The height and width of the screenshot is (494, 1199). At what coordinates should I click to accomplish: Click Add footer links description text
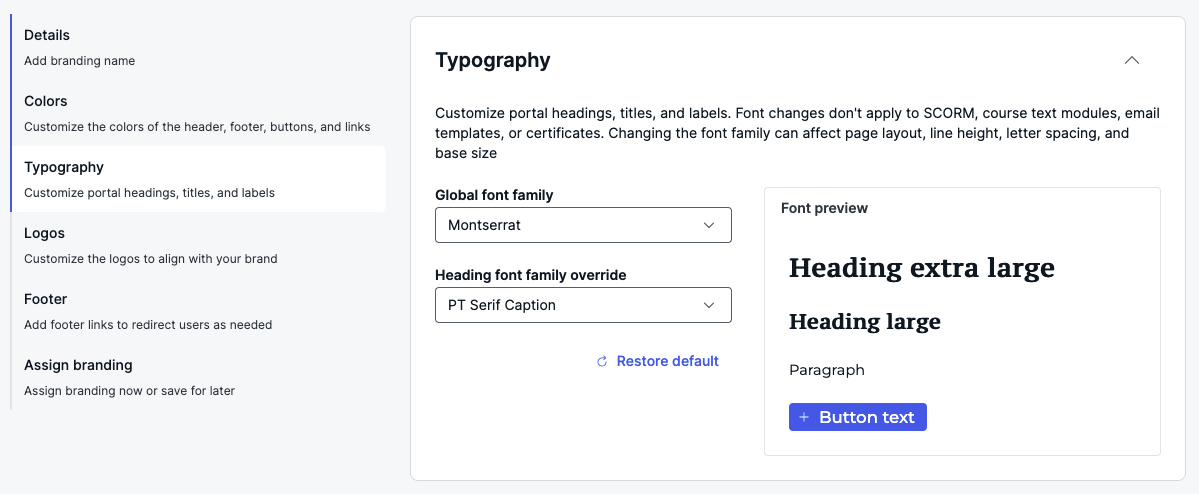click(x=148, y=324)
